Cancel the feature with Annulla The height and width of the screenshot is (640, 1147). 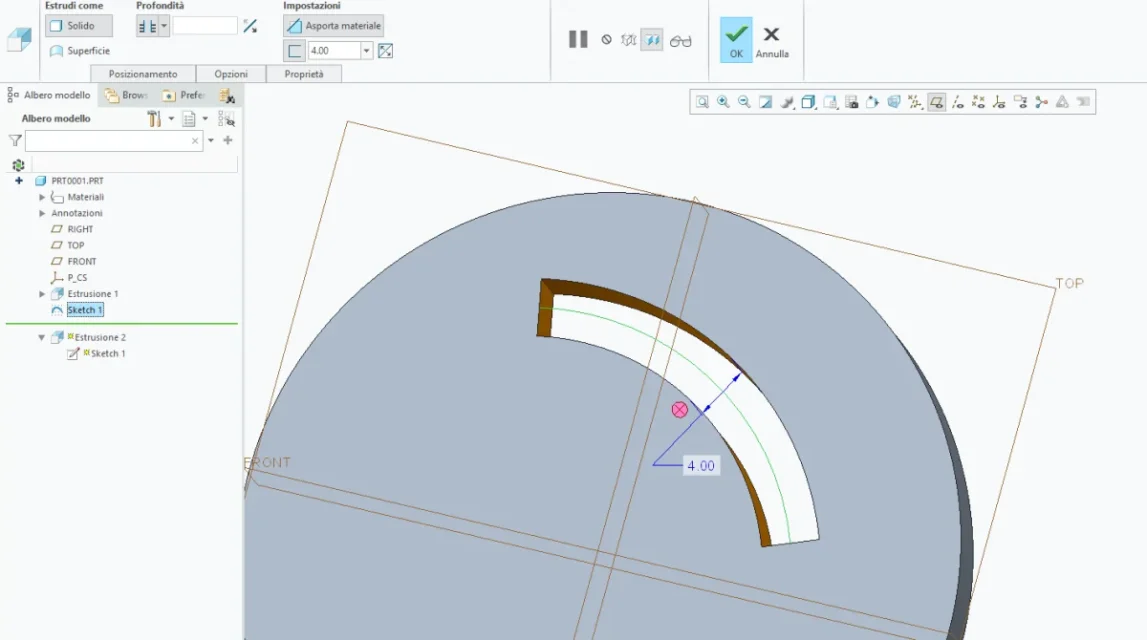pos(772,42)
